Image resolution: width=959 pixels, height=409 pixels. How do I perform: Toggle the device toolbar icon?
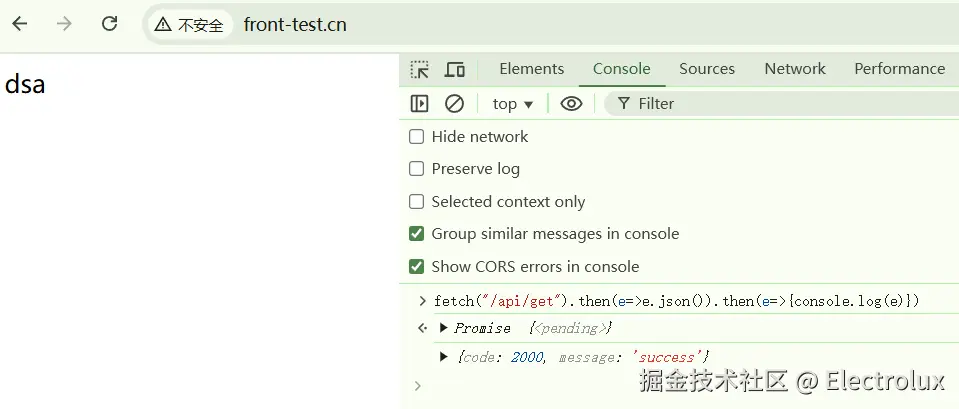pos(455,69)
